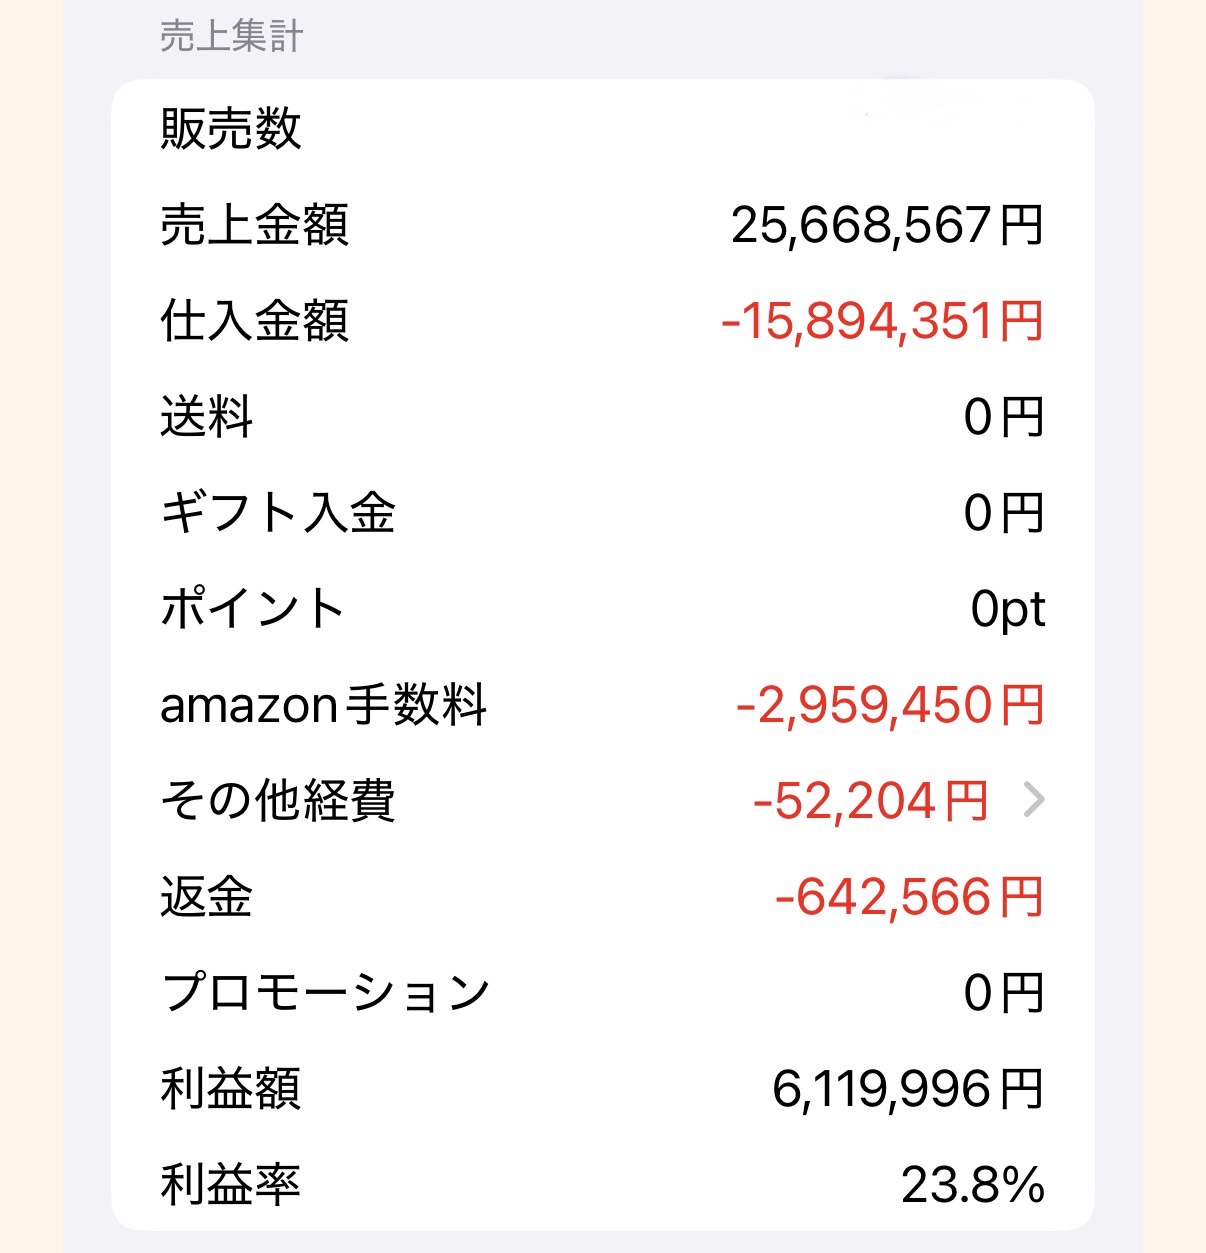Select the -642,566円 refund amount

pos(909,897)
